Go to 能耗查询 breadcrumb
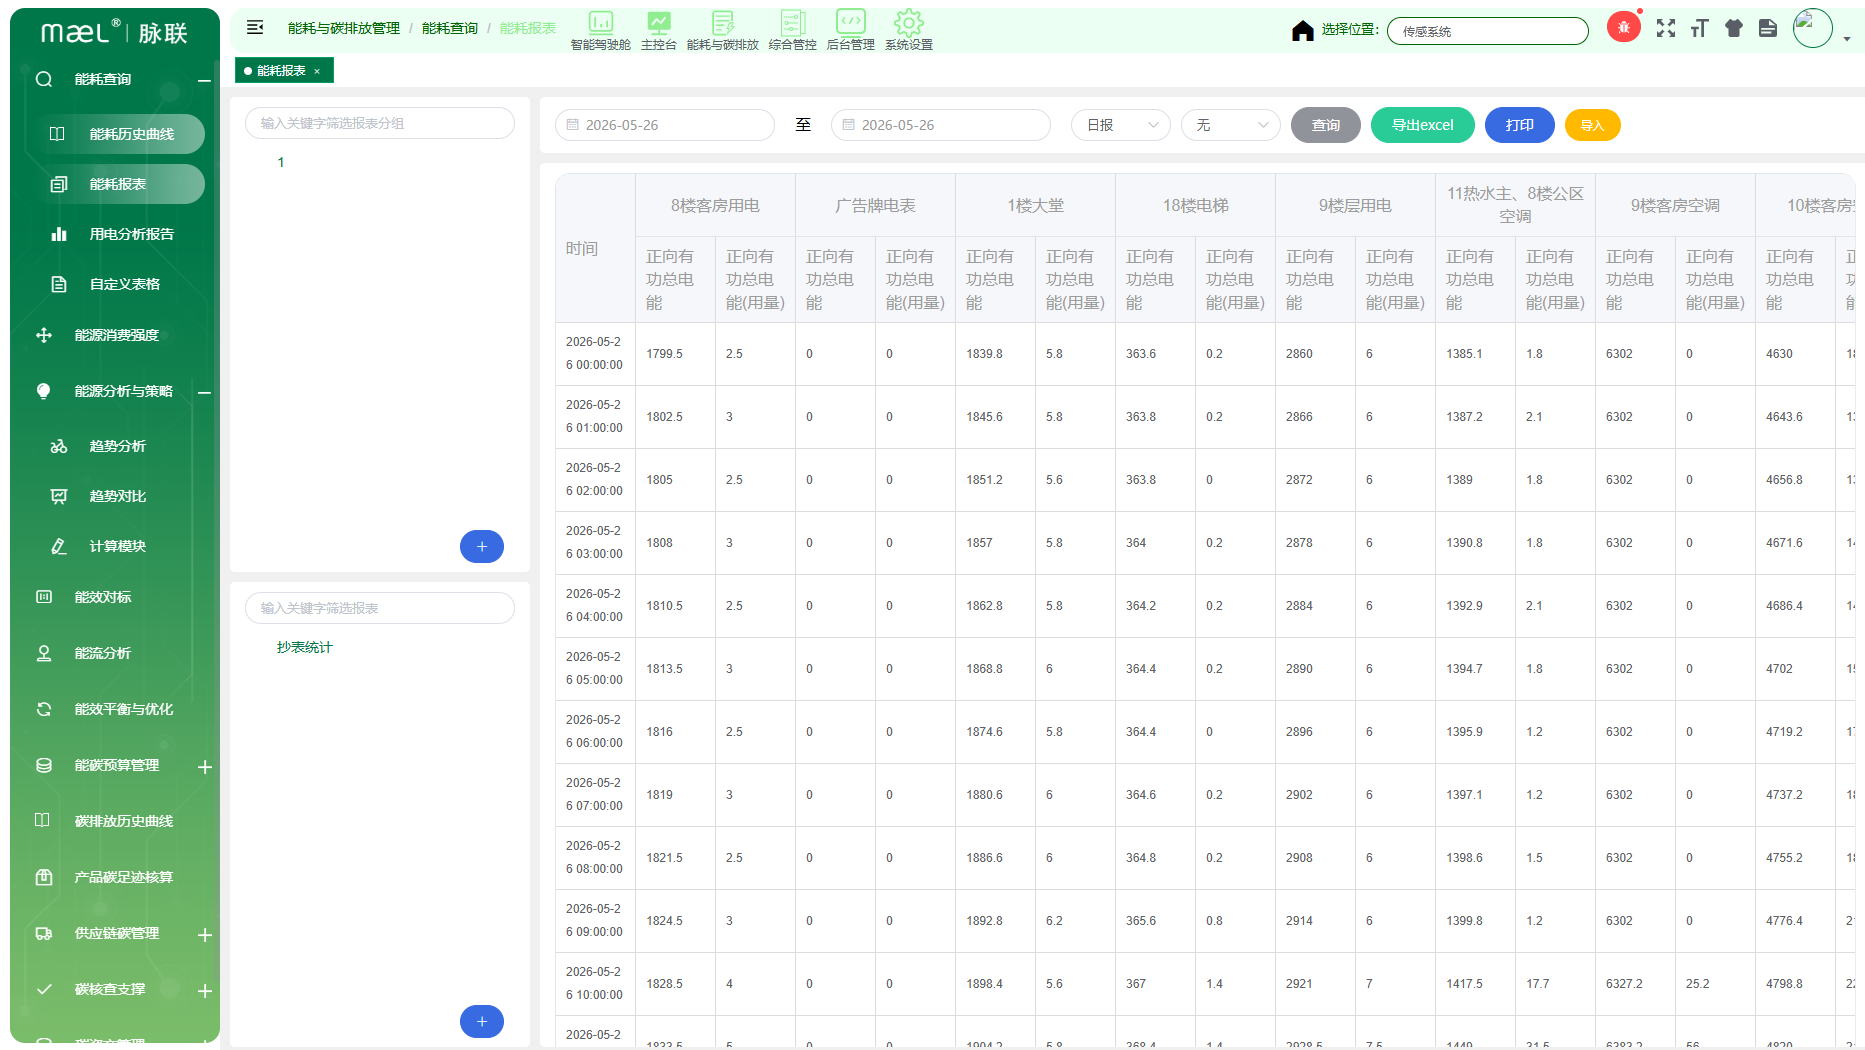The width and height of the screenshot is (1865, 1050). (449, 28)
